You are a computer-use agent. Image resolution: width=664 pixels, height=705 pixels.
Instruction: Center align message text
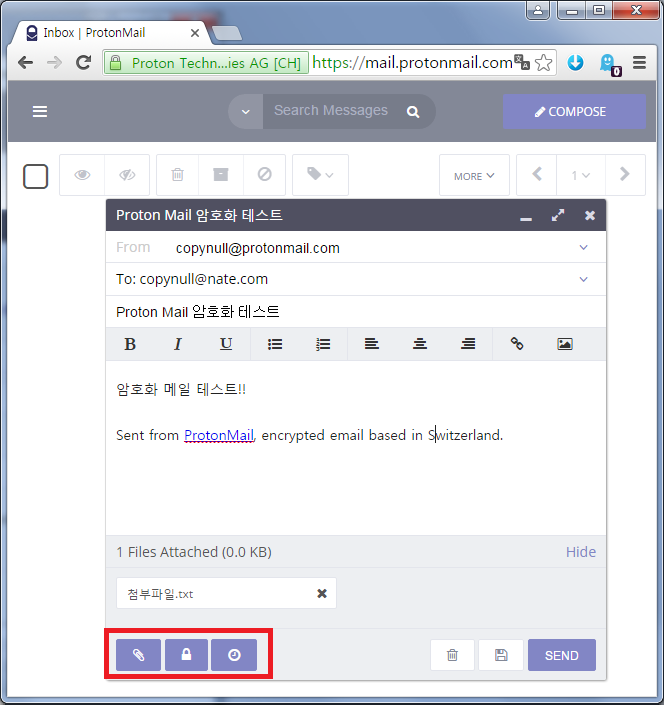pyautogui.click(x=420, y=344)
